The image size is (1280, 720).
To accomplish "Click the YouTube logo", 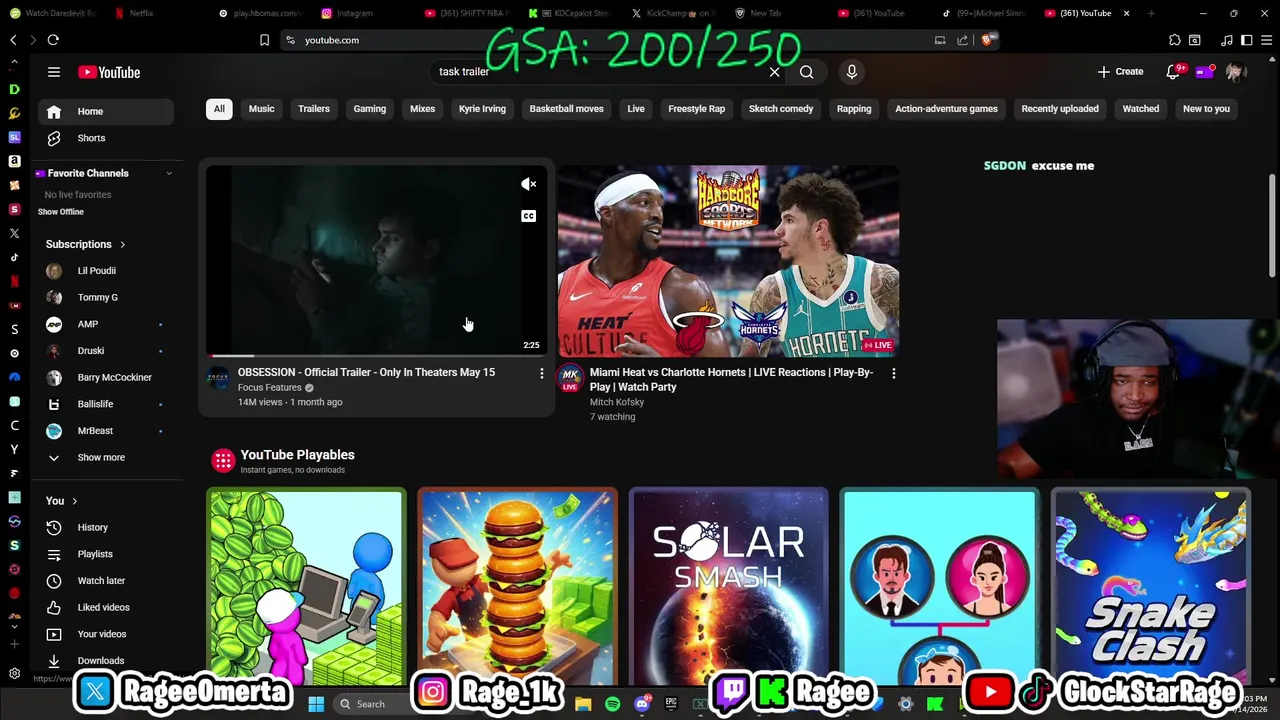I will pyautogui.click(x=109, y=72).
